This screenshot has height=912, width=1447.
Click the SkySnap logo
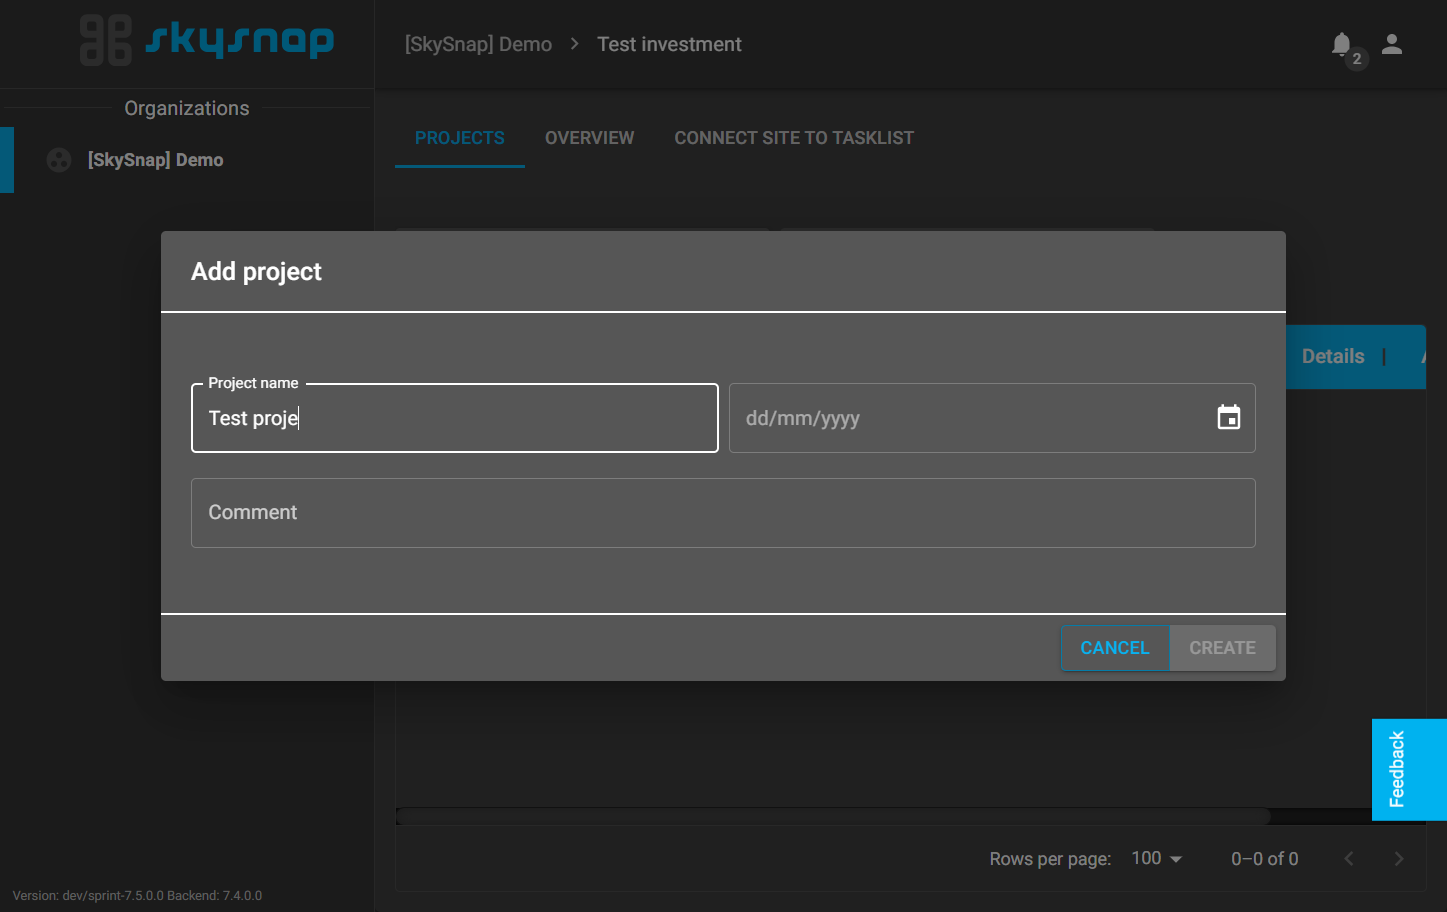[207, 40]
